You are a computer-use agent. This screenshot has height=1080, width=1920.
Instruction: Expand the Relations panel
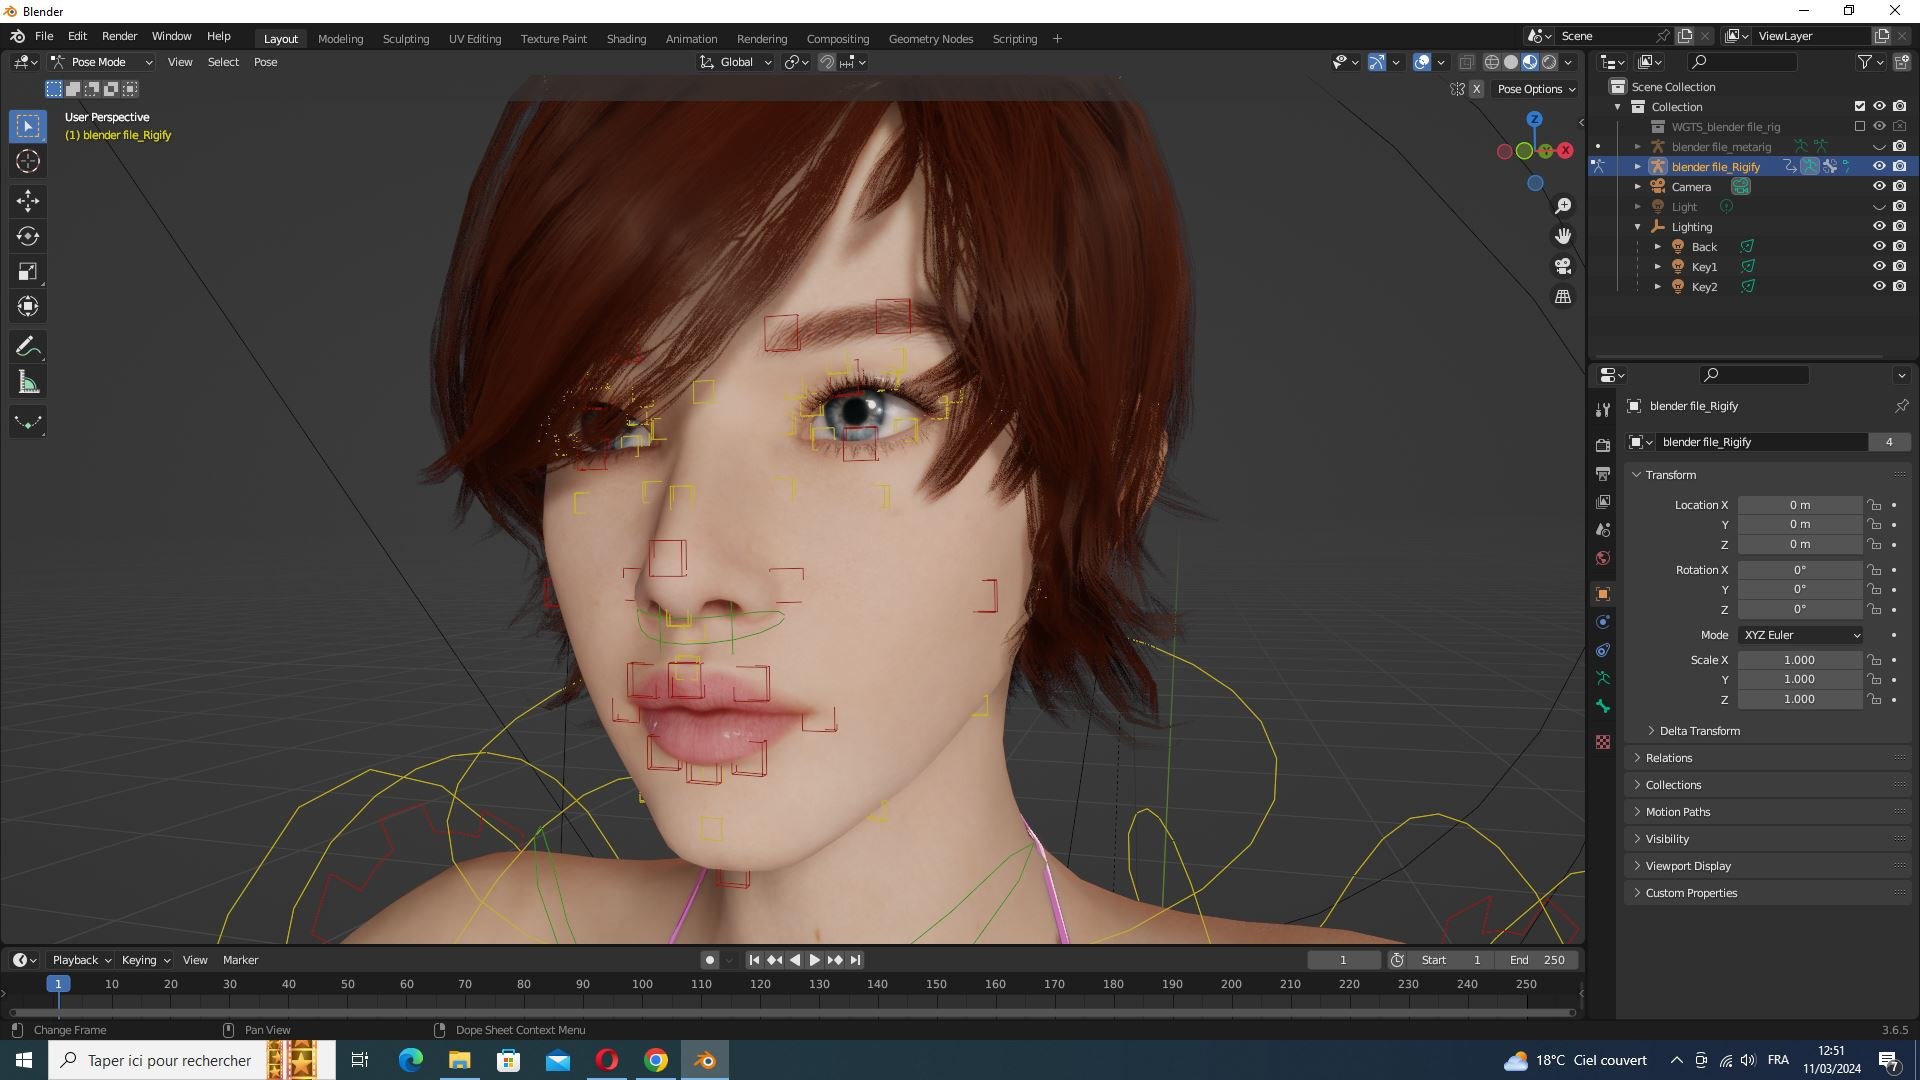pos(1669,758)
